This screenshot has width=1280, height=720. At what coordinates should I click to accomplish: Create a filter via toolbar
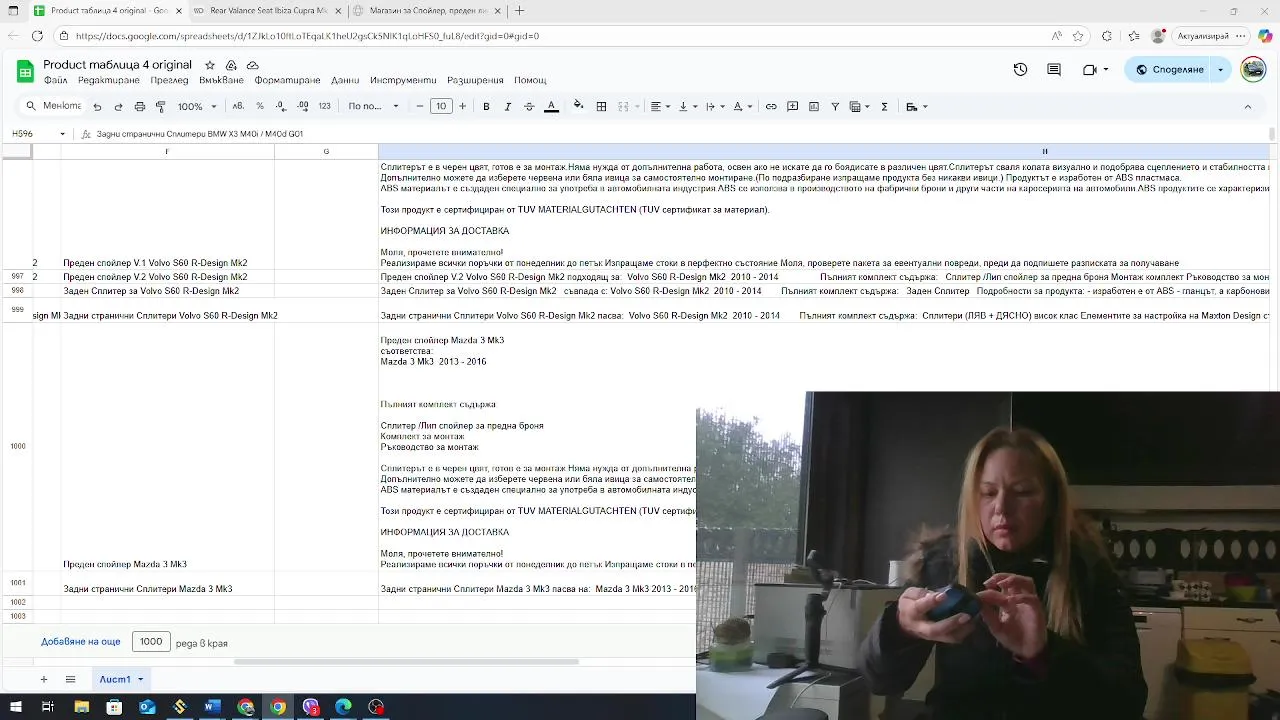coord(835,107)
